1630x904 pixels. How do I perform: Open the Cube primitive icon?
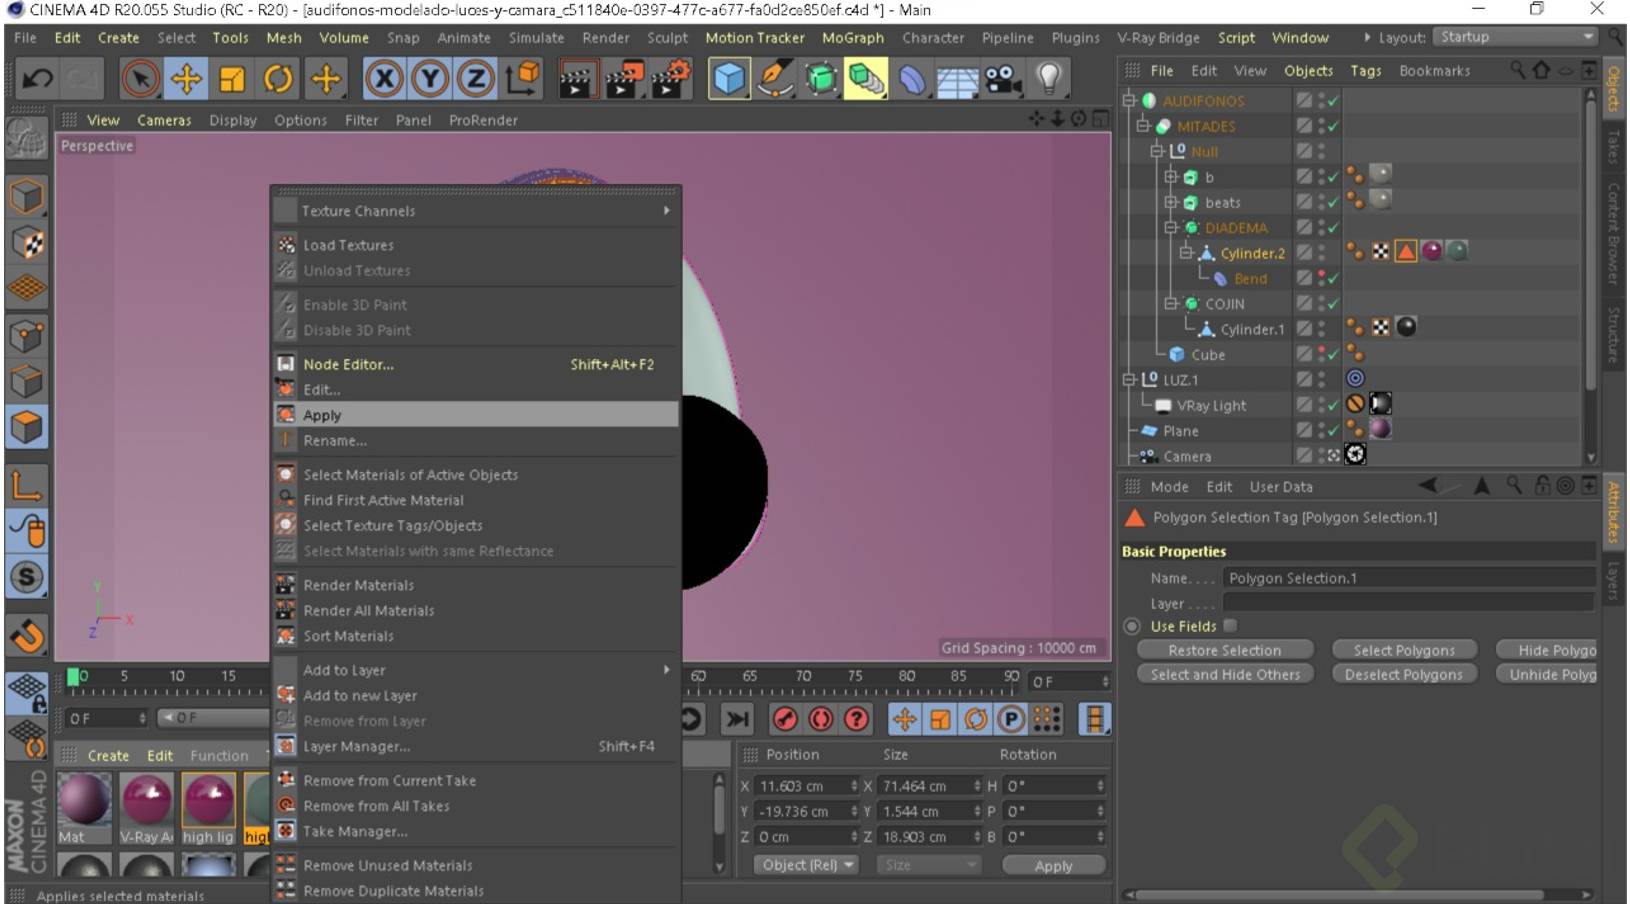click(x=729, y=78)
